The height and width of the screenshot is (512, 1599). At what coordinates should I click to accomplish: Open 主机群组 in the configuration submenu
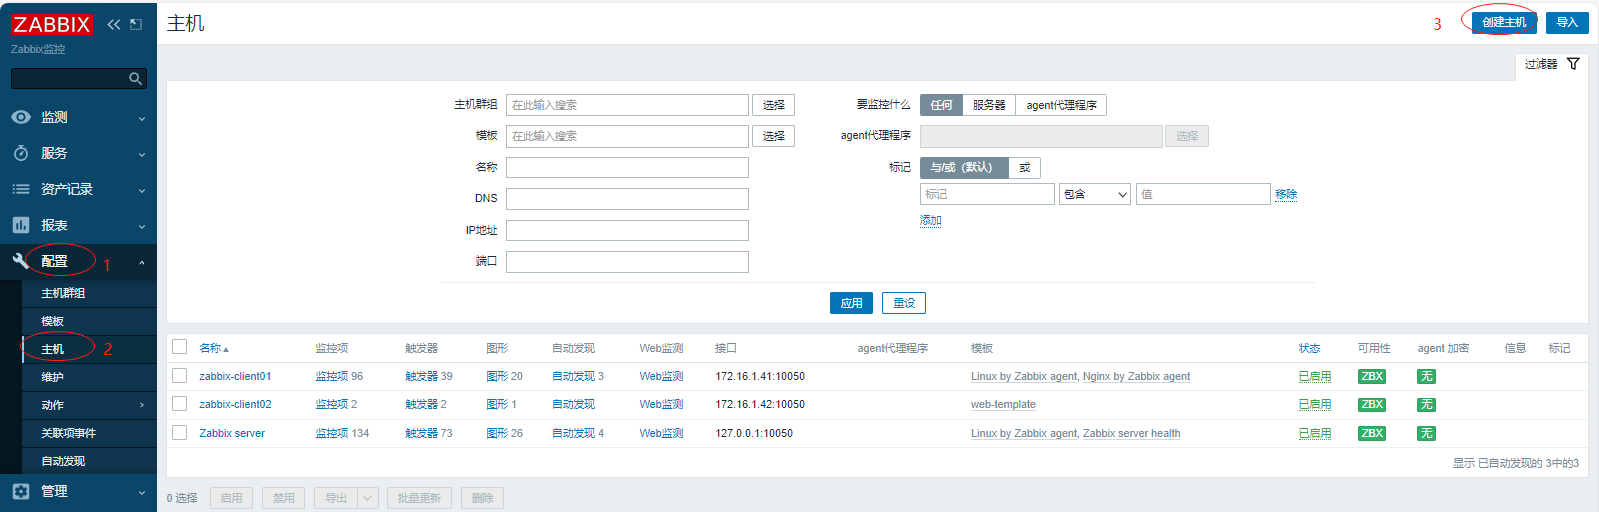(x=63, y=293)
